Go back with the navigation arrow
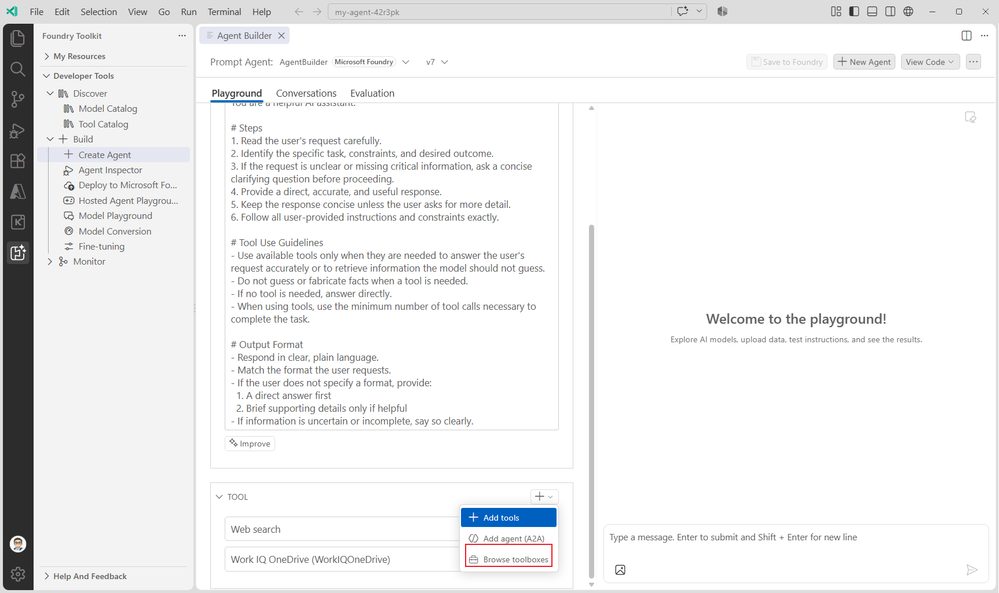This screenshot has height=593, width=999. pyautogui.click(x=299, y=11)
